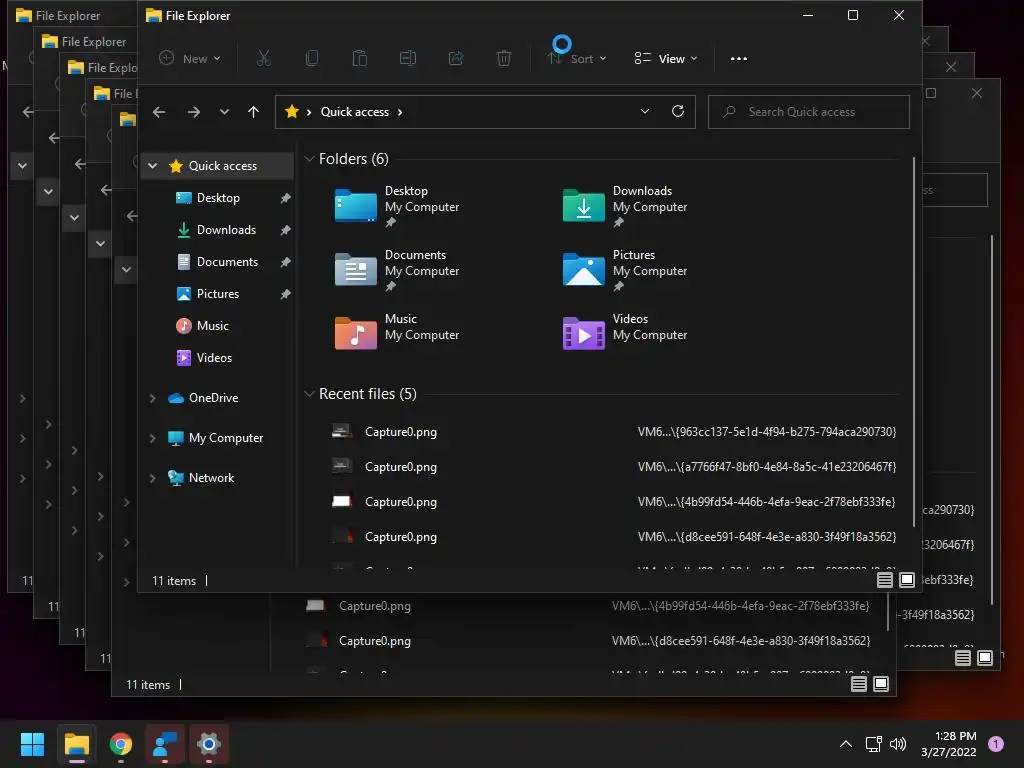Open Capture0.png from d8cee591 in front window

[613, 537]
